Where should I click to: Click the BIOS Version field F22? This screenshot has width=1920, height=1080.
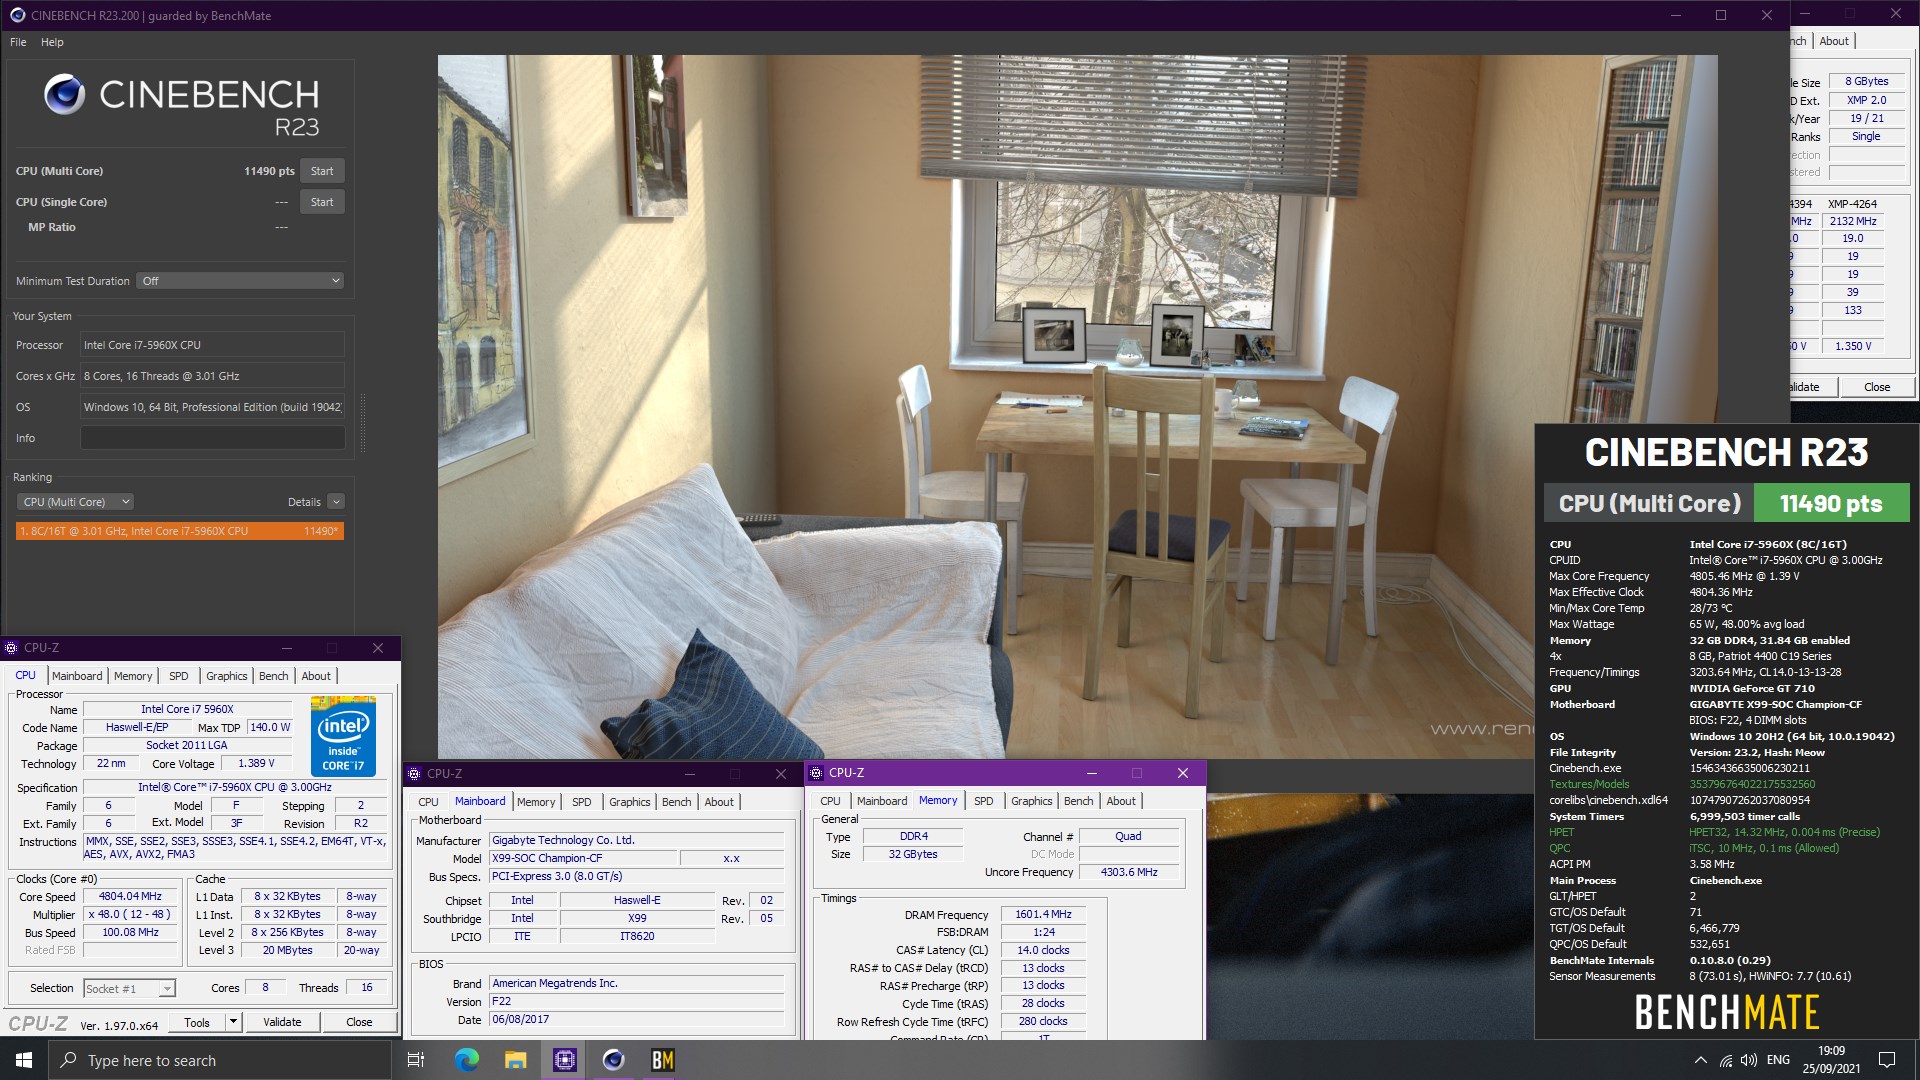(637, 1002)
